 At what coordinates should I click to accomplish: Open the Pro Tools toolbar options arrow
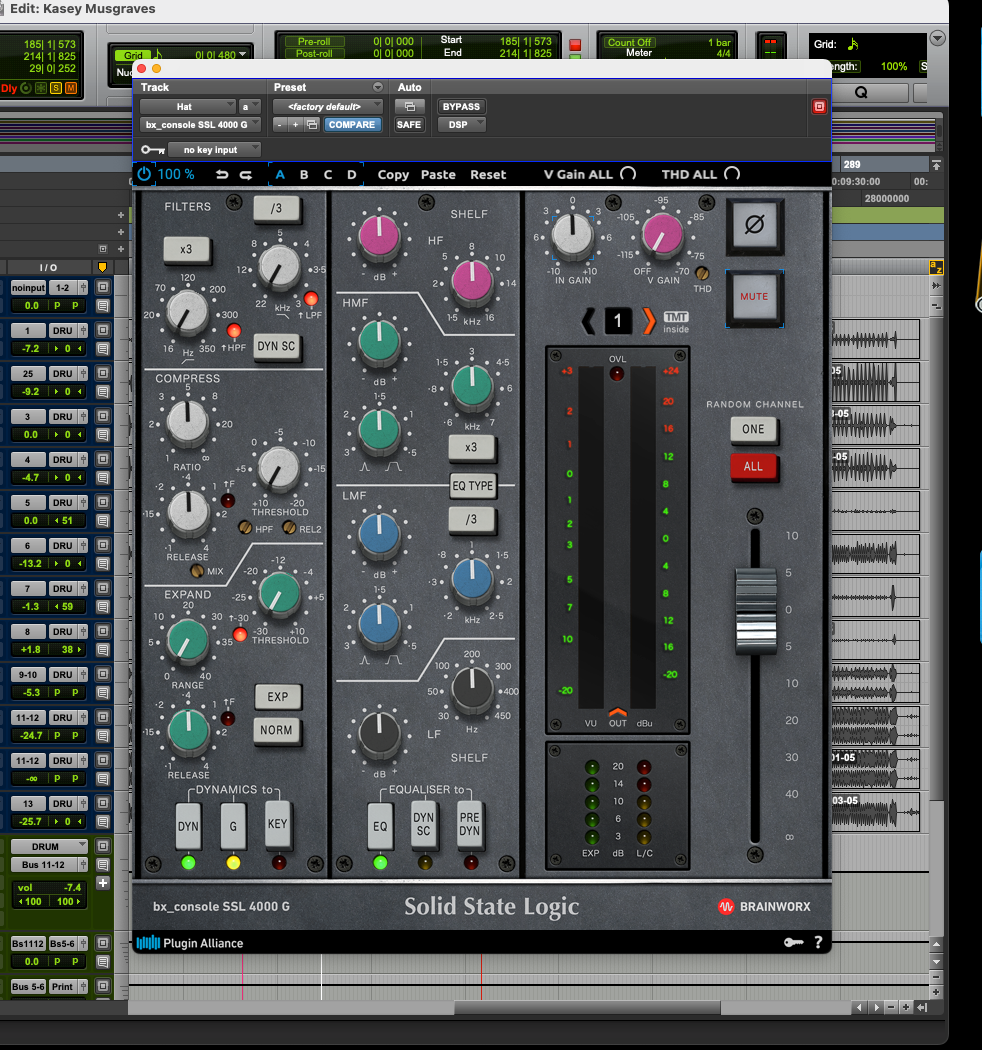tap(938, 38)
